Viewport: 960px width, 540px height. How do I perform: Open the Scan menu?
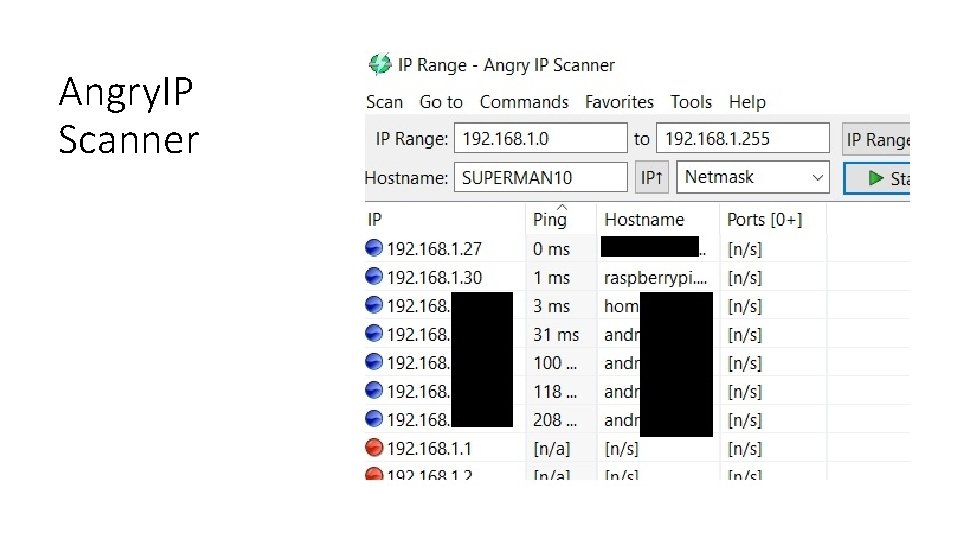(384, 102)
